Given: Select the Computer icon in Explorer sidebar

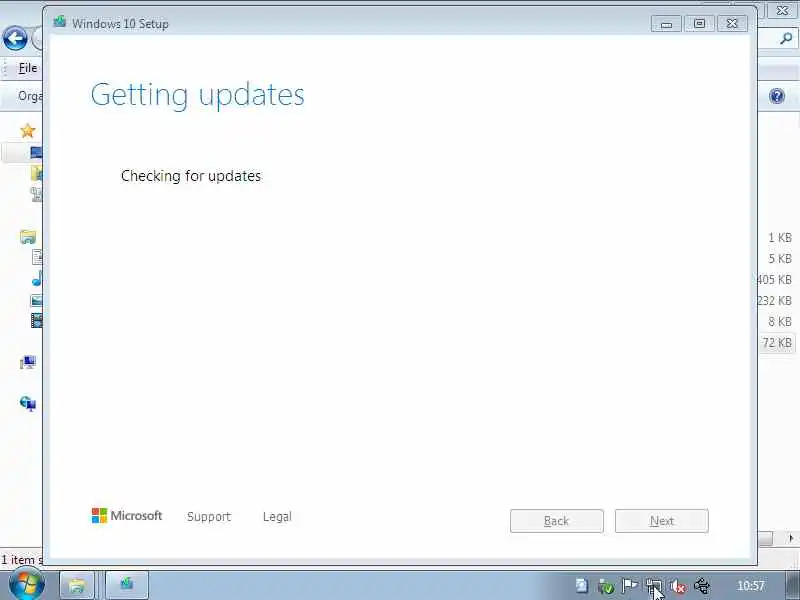Looking at the screenshot, I should point(28,362).
